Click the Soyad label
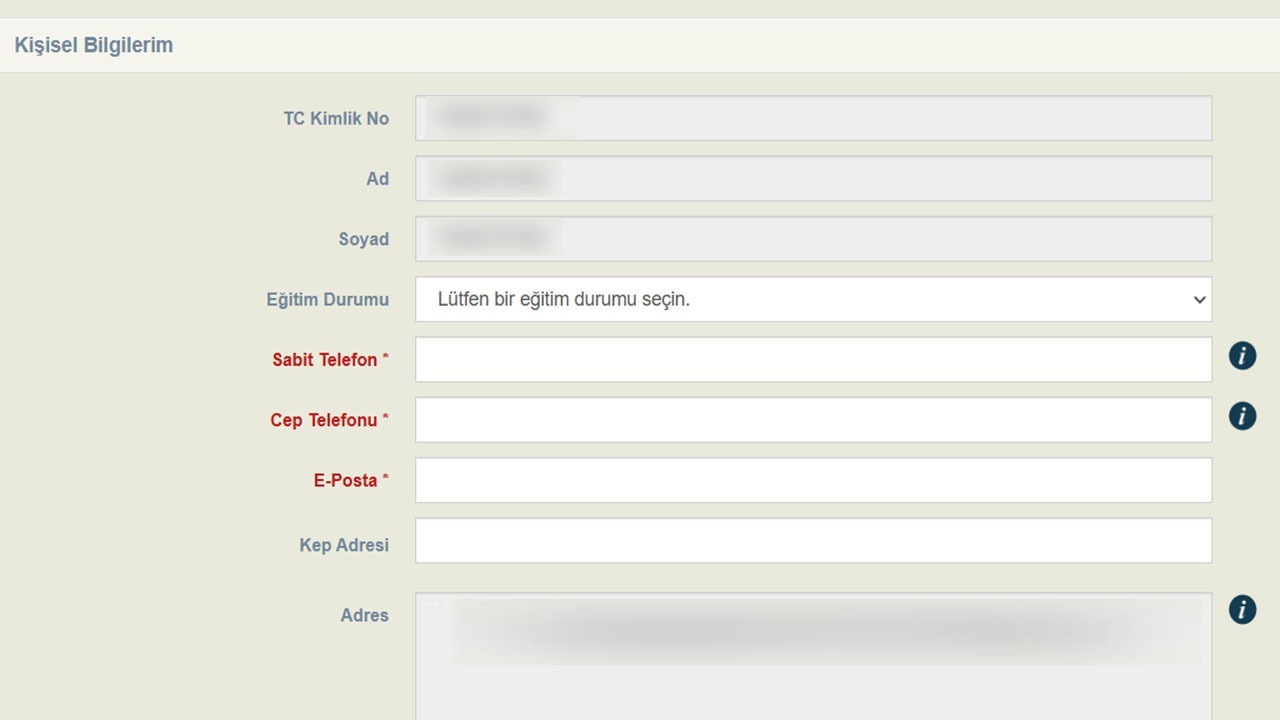1280x720 pixels. click(x=364, y=239)
